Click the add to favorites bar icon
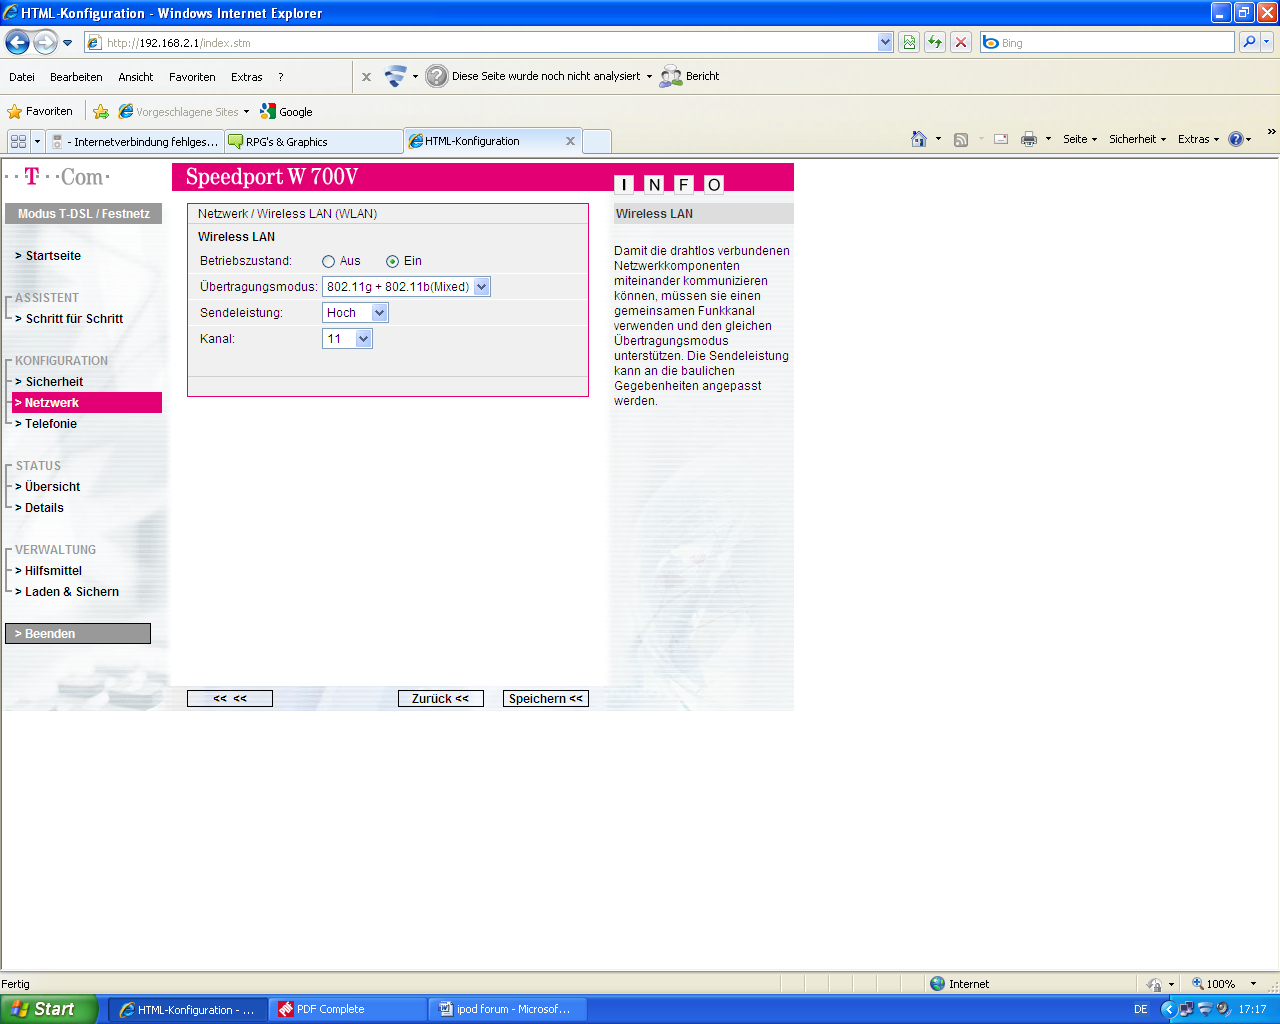This screenshot has width=1280, height=1024. click(x=101, y=111)
